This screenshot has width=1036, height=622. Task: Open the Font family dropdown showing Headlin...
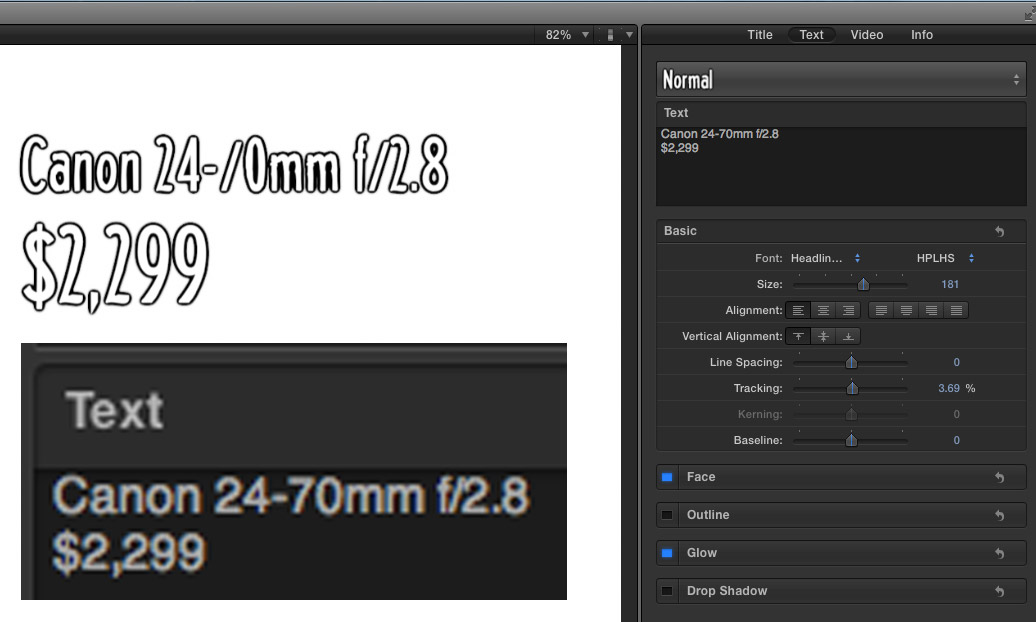pos(825,258)
